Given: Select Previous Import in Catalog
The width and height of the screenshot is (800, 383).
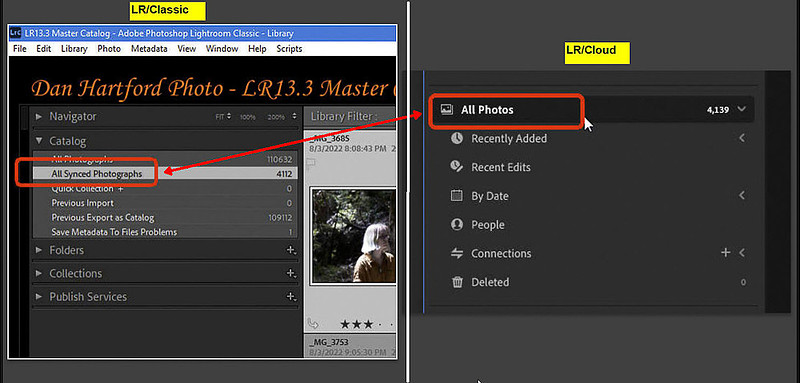Looking at the screenshot, I should coord(165,203).
